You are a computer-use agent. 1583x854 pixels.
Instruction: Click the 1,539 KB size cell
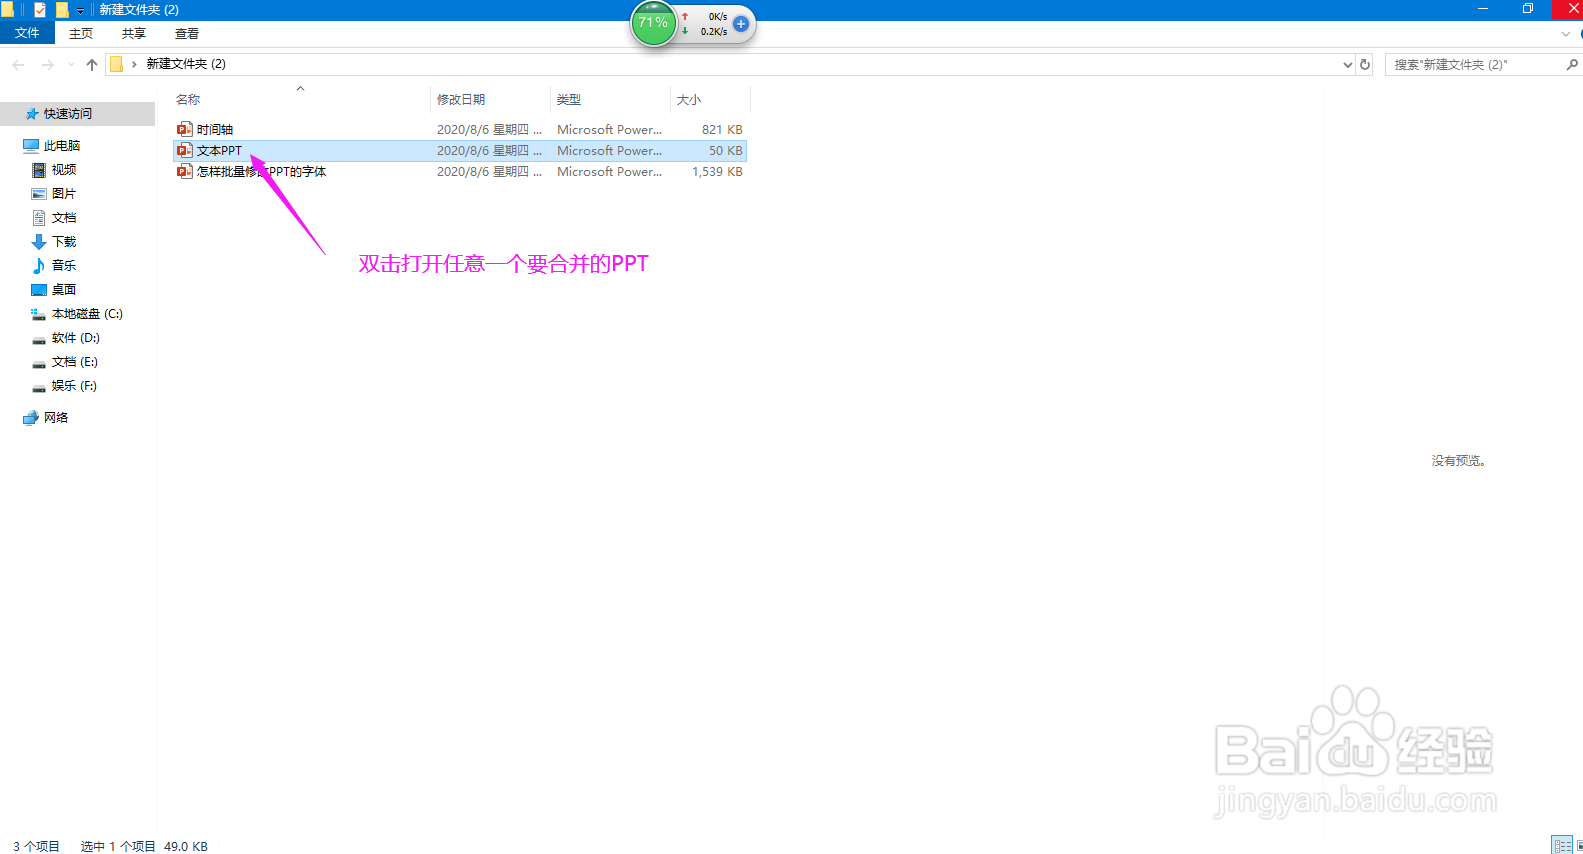click(x=717, y=172)
